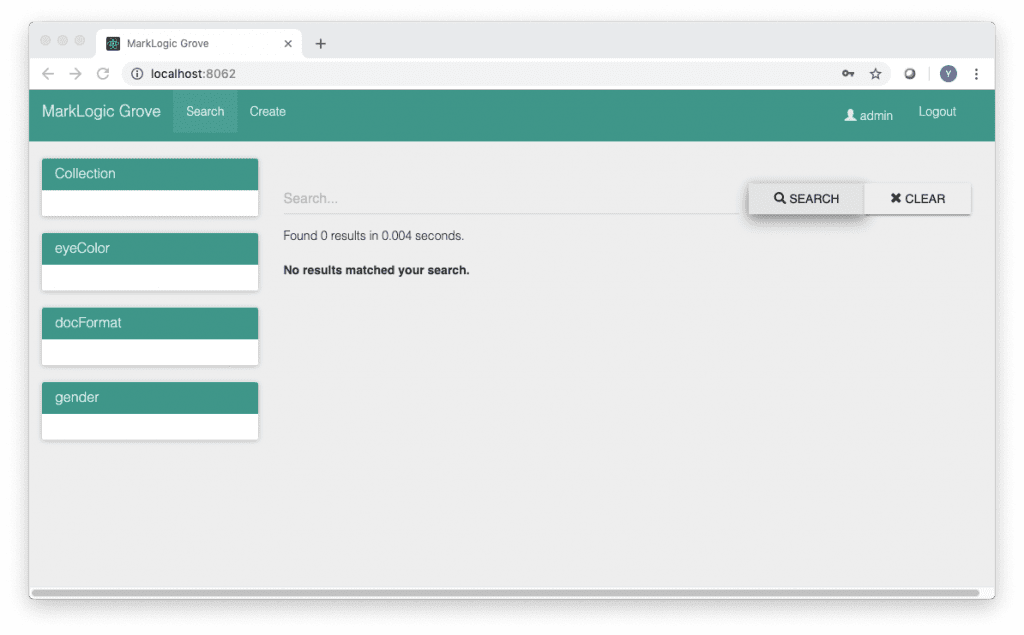1024x635 pixels.
Task: Open the Chrome three-dot menu
Action: tap(976, 74)
